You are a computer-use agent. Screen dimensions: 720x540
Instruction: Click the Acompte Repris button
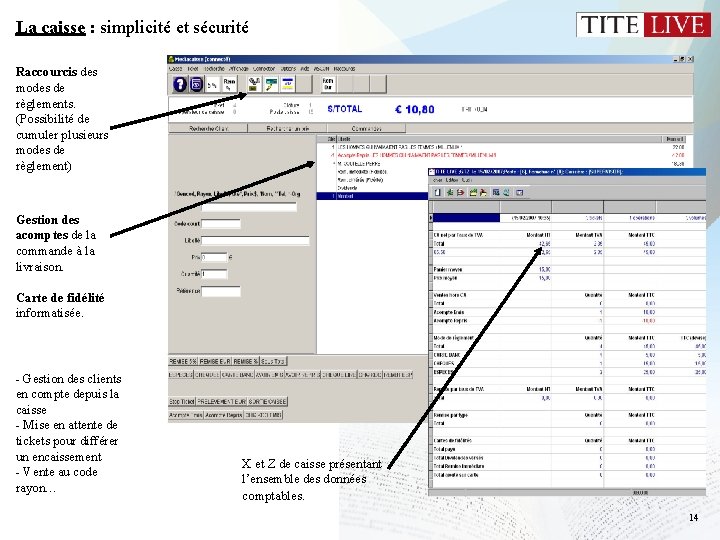pyautogui.click(x=224, y=415)
